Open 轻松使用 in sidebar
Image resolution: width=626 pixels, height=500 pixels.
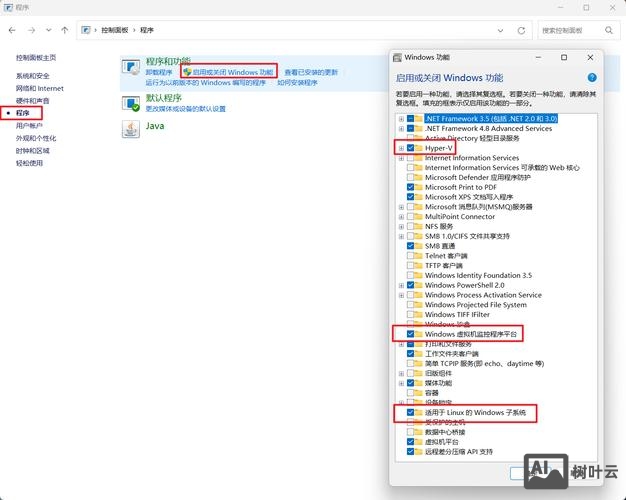coord(29,163)
